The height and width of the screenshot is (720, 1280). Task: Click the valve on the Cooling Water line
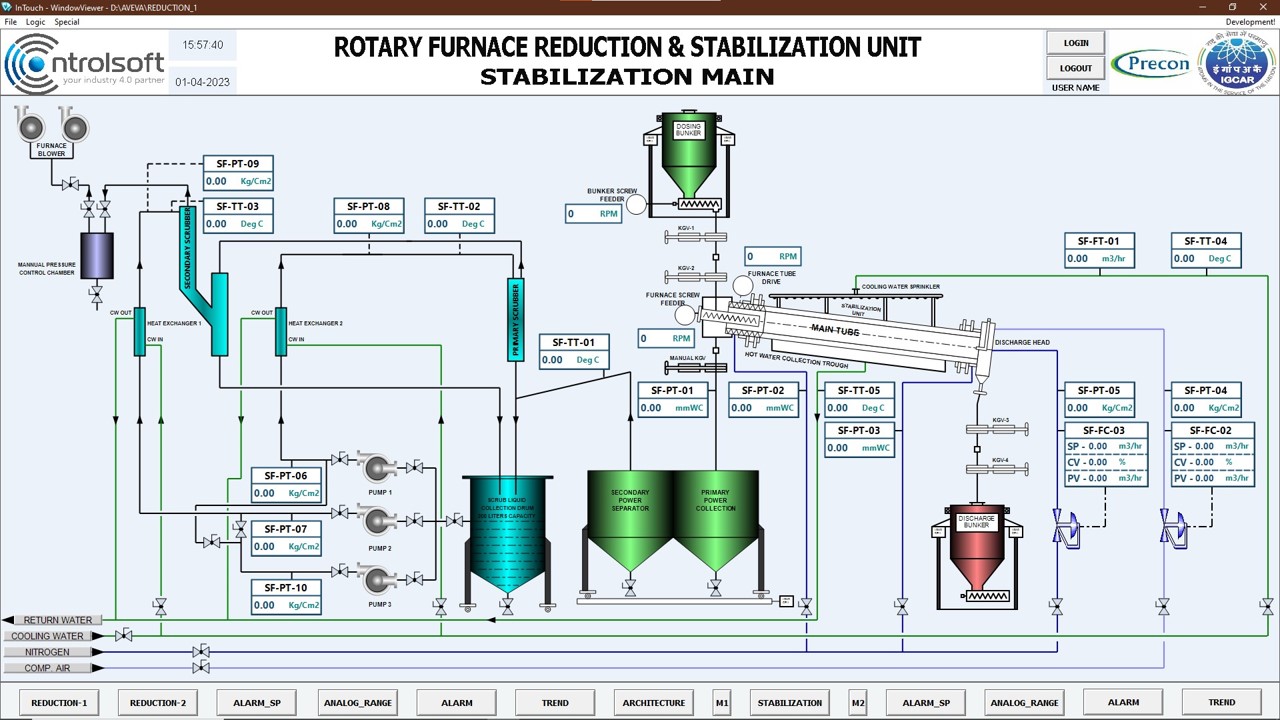pos(123,636)
